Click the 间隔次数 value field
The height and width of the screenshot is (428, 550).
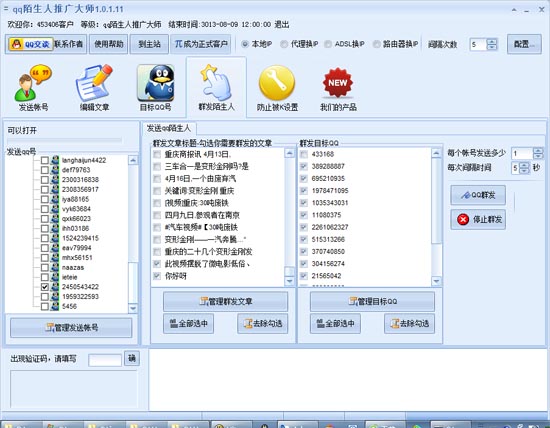coord(478,45)
